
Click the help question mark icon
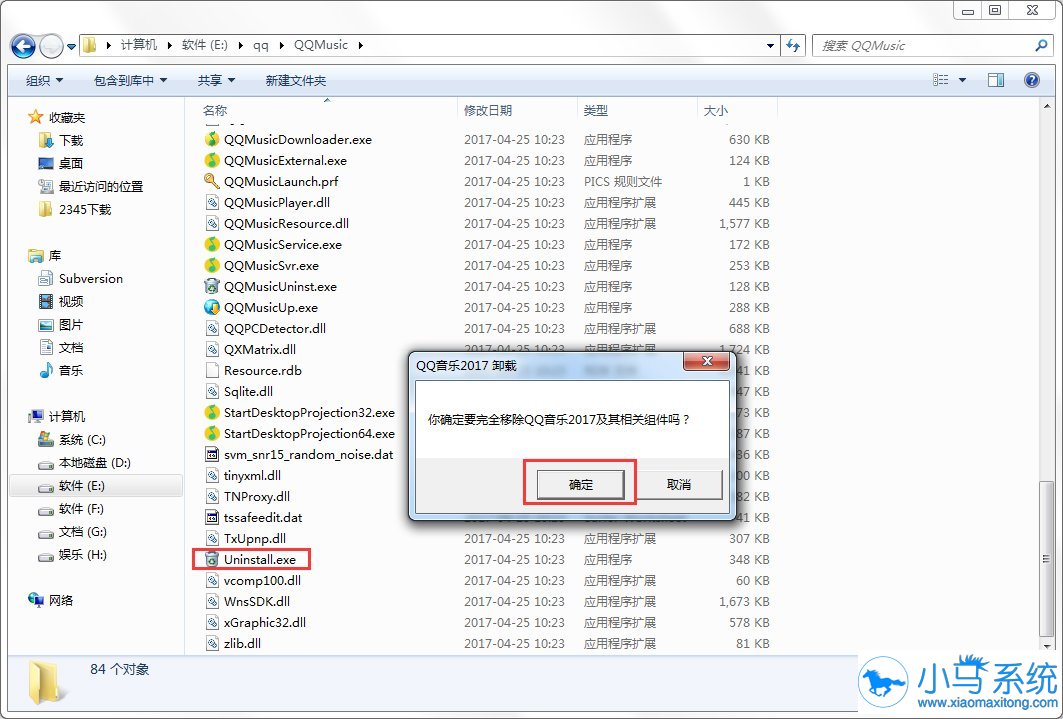click(x=1032, y=80)
